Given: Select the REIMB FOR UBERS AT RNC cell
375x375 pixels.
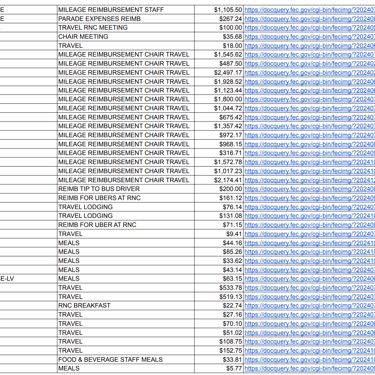Looking at the screenshot, I should (x=126, y=198).
